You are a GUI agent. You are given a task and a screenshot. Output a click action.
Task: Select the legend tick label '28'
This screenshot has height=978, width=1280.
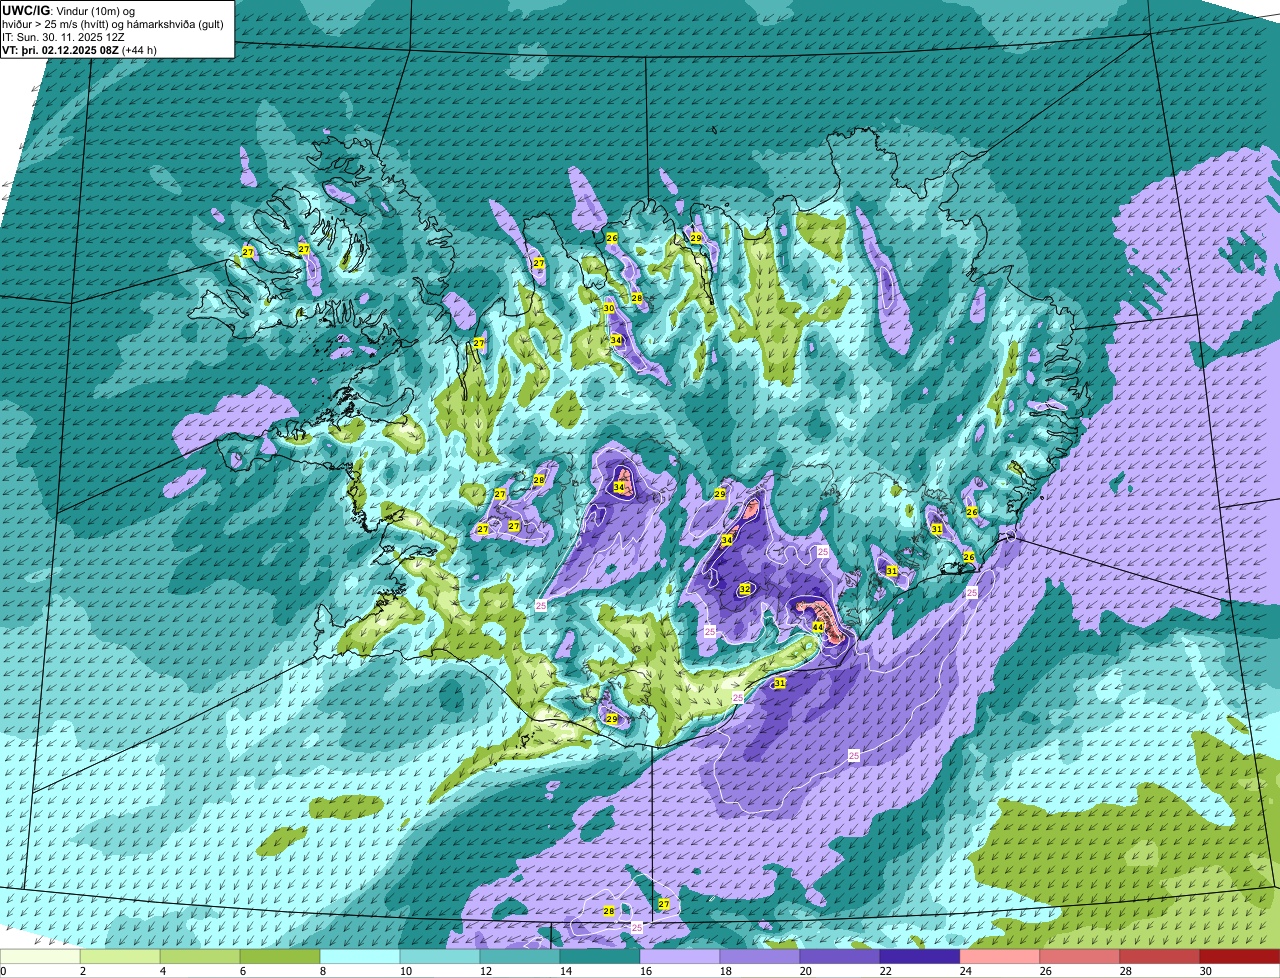tap(1126, 971)
